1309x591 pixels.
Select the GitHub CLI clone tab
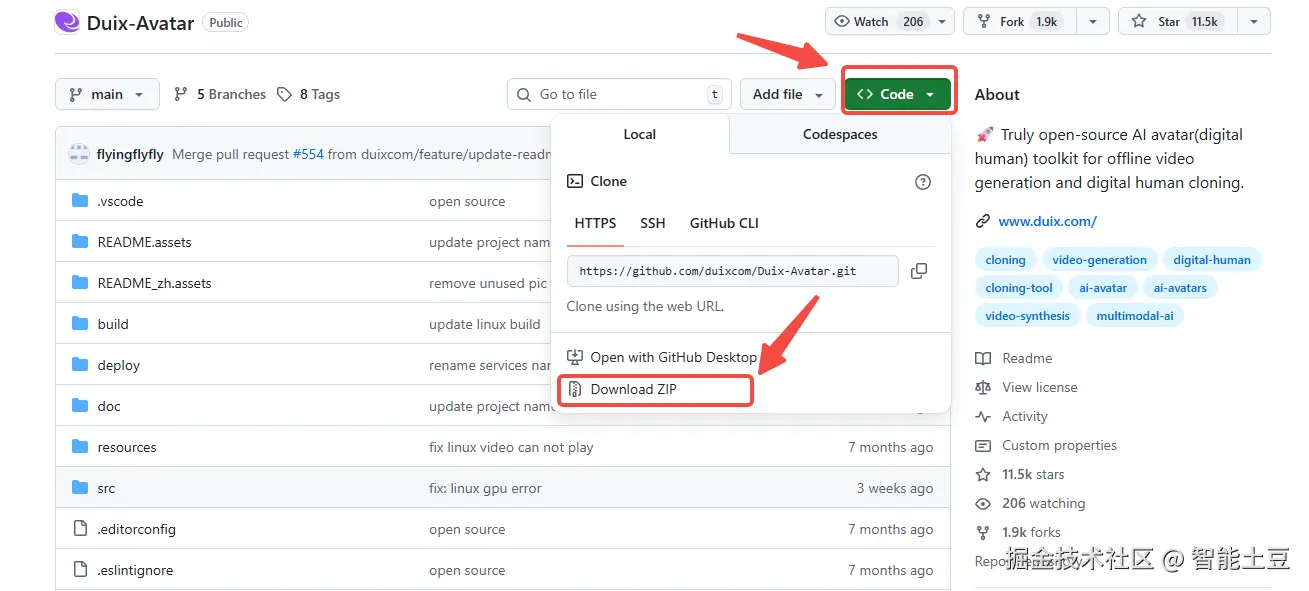pos(724,223)
